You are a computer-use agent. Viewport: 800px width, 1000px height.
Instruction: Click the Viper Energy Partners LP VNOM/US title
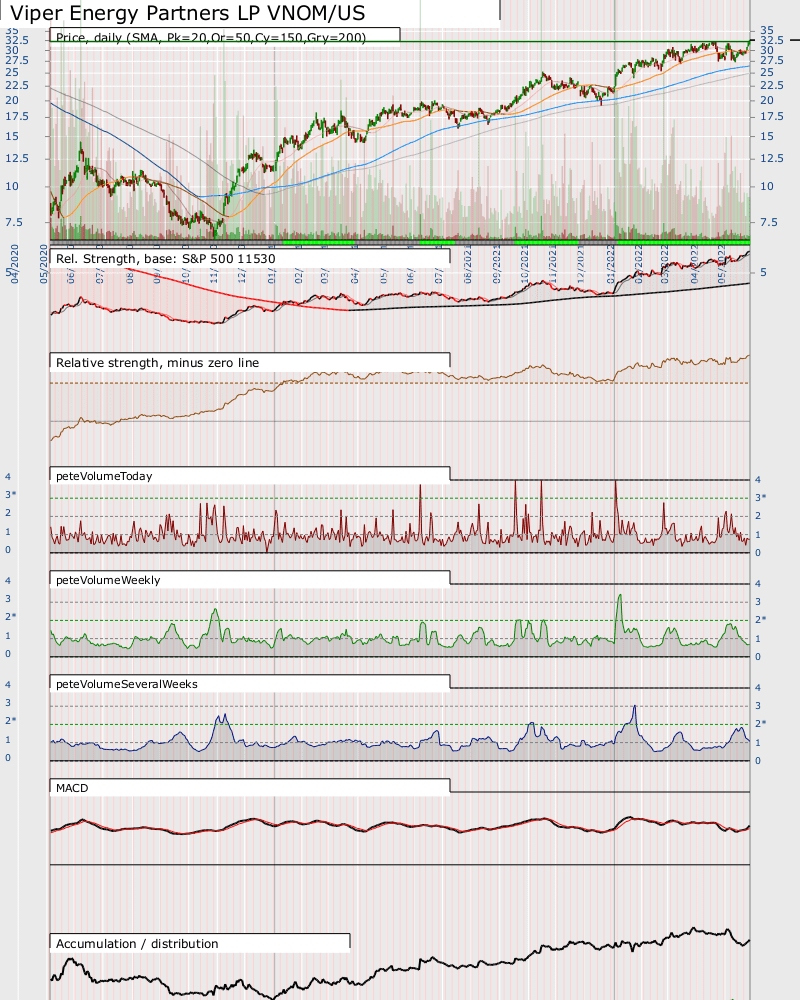point(188,13)
